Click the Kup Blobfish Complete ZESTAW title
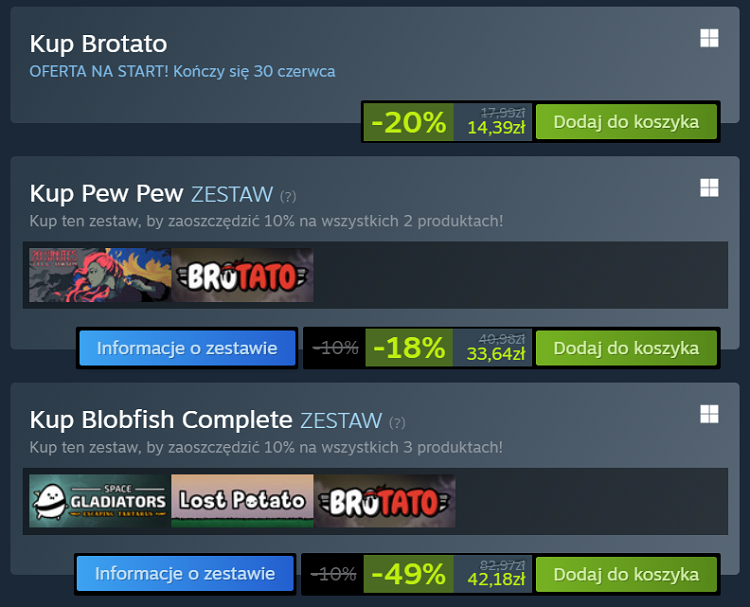The width and height of the screenshot is (750, 607). pyautogui.click(x=206, y=420)
